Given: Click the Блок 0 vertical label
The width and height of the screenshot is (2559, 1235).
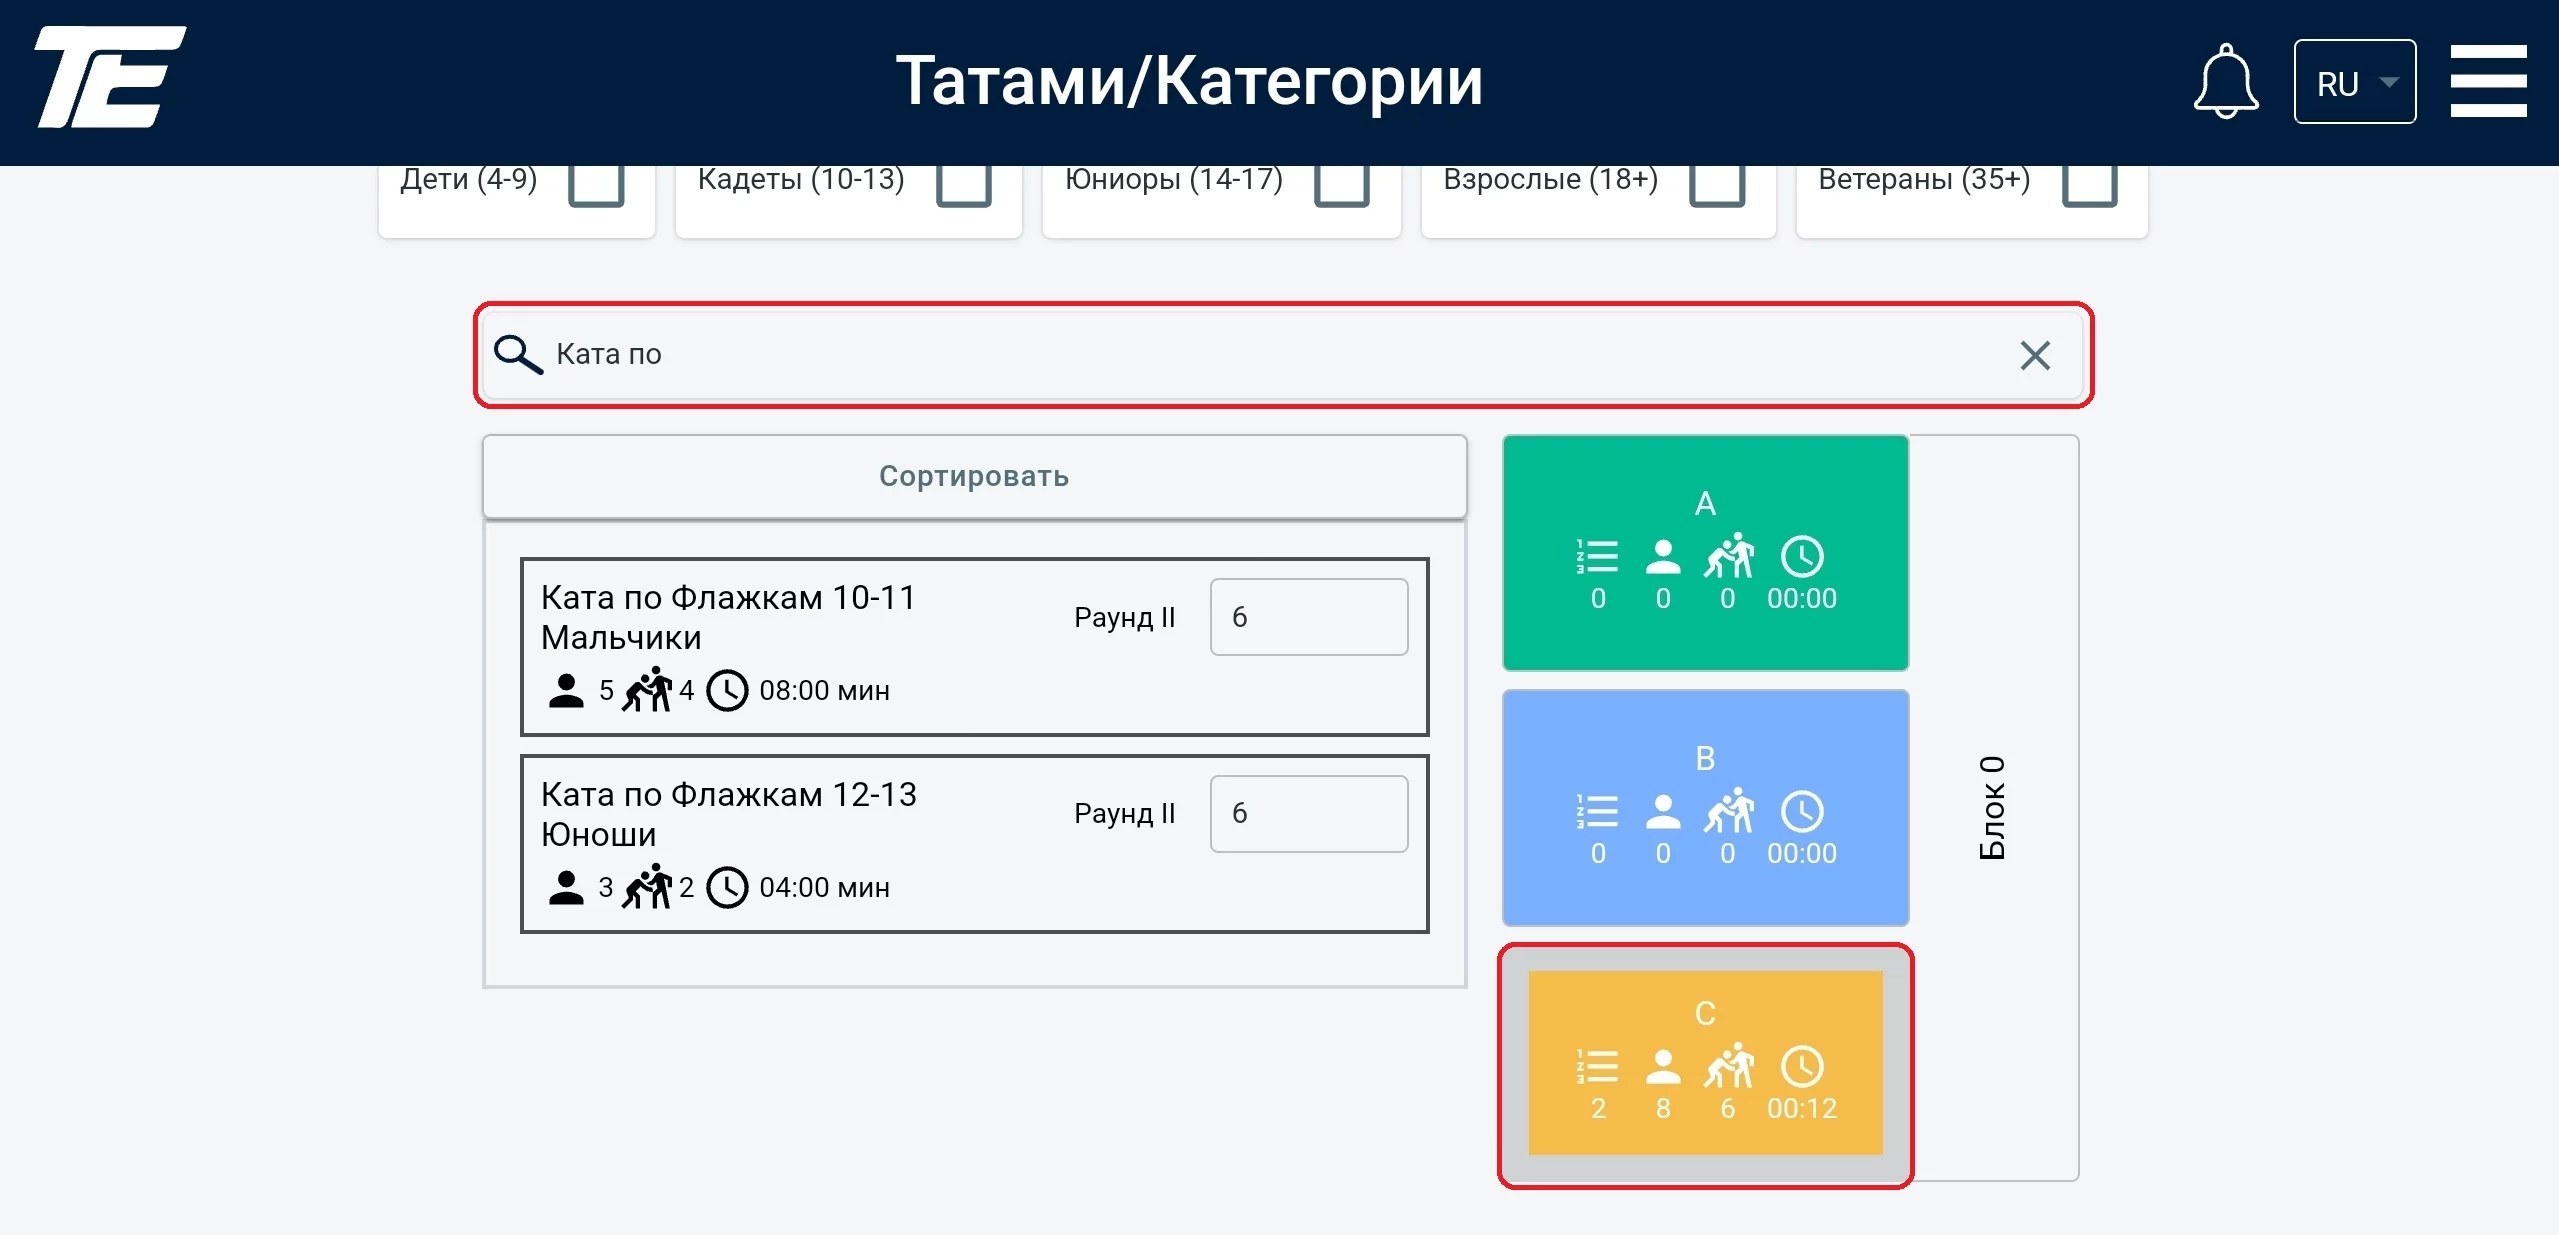Looking at the screenshot, I should [x=1992, y=808].
